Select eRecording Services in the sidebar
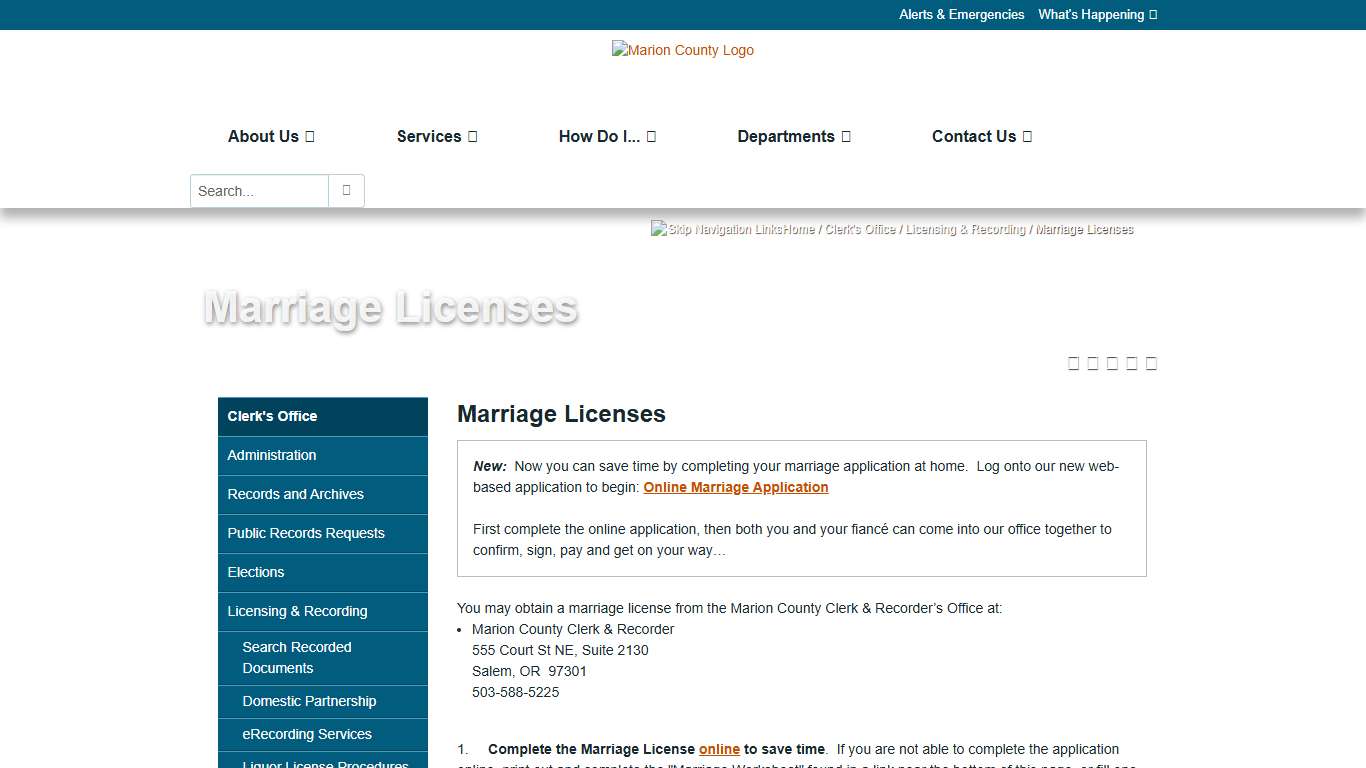The width and height of the screenshot is (1366, 768). [x=307, y=735]
